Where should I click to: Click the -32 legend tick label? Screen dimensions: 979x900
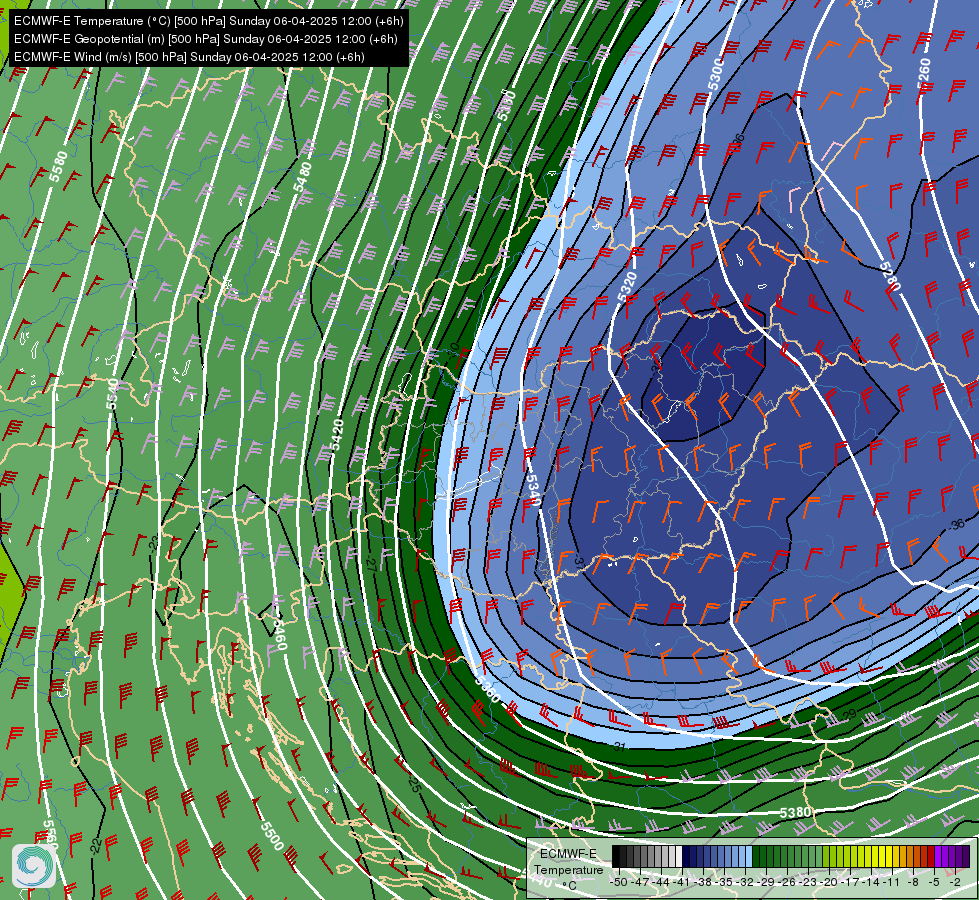coord(745,882)
